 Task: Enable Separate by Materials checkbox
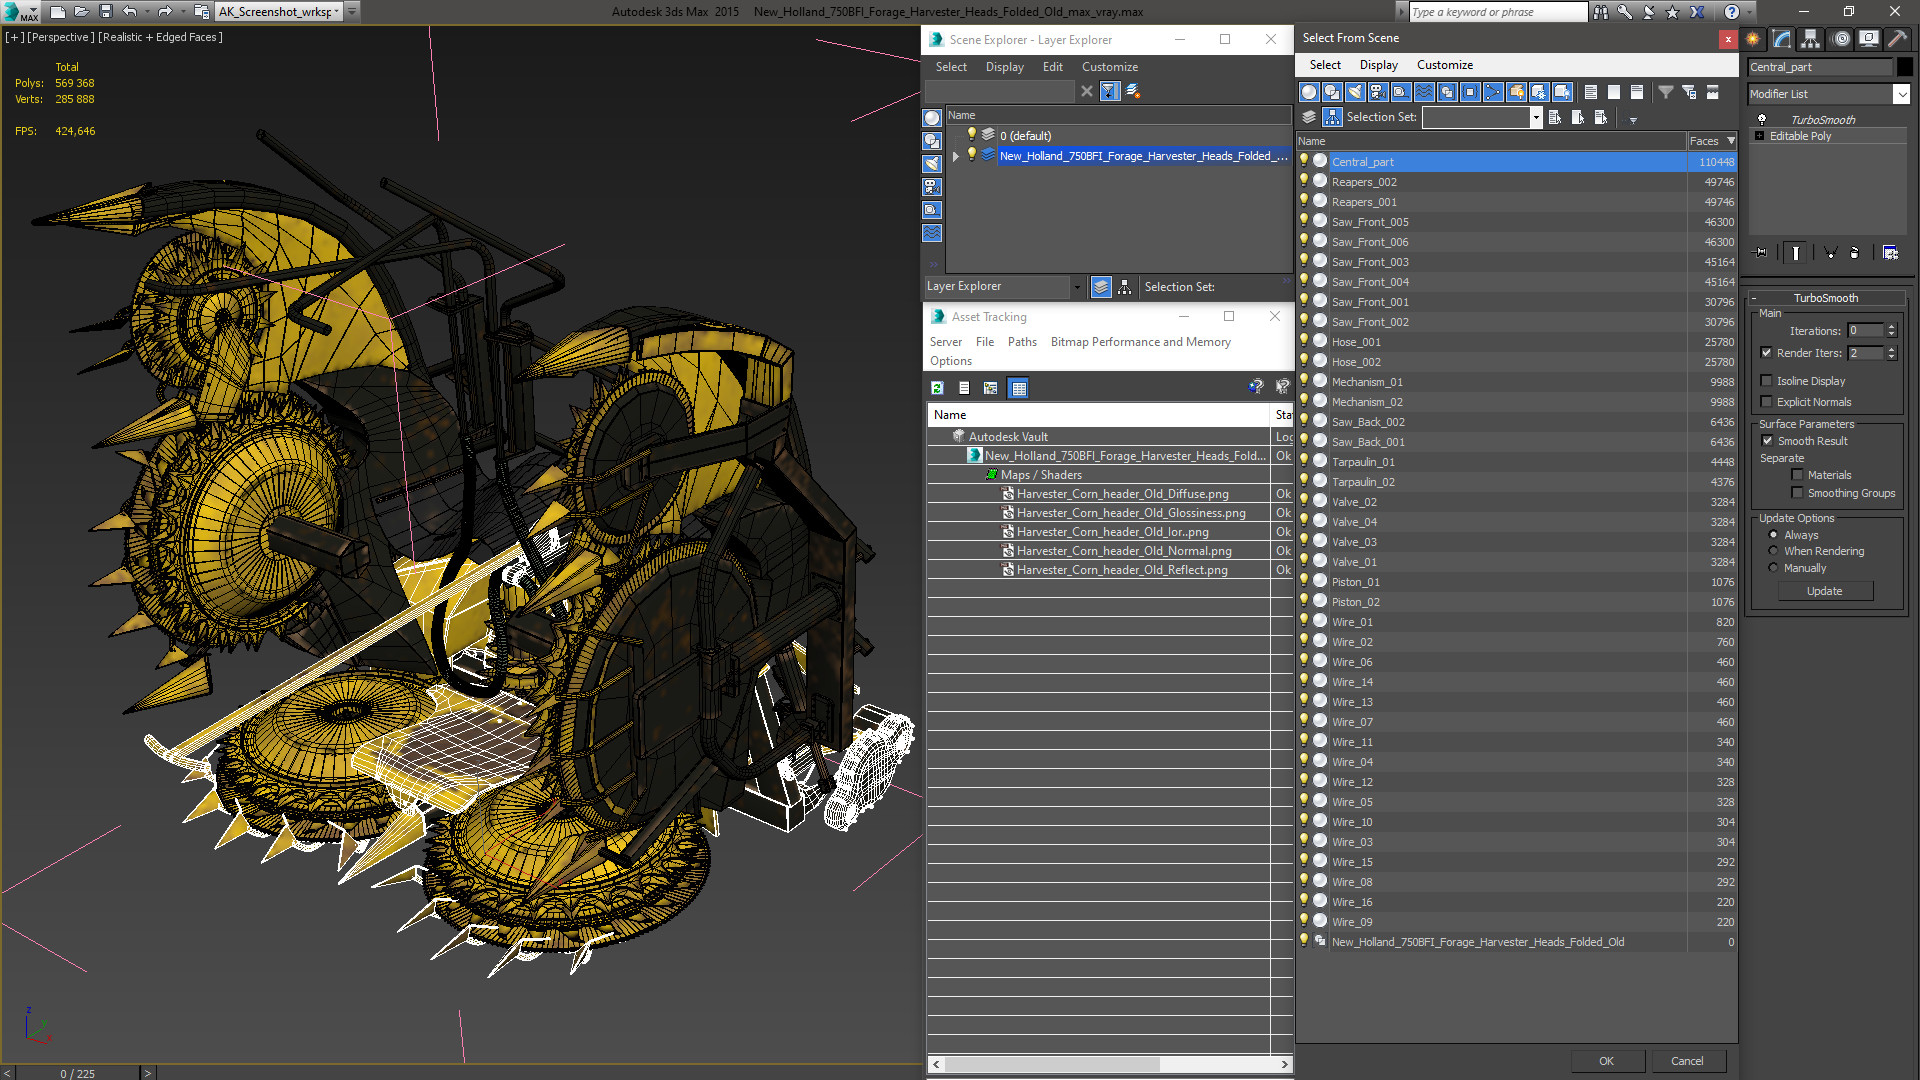click(1797, 475)
